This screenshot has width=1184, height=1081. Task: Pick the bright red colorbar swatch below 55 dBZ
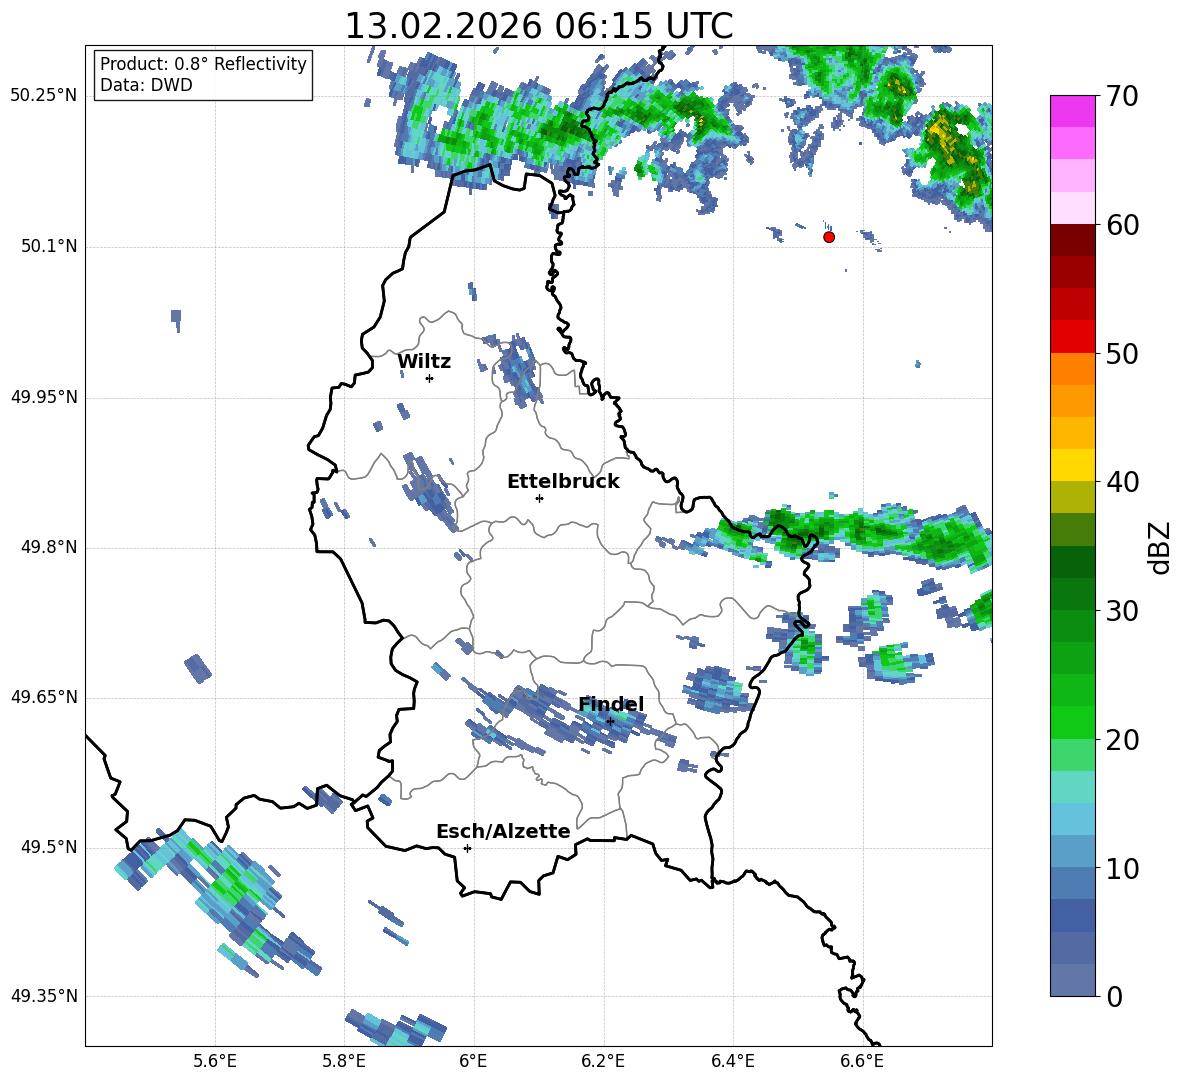point(1072,337)
